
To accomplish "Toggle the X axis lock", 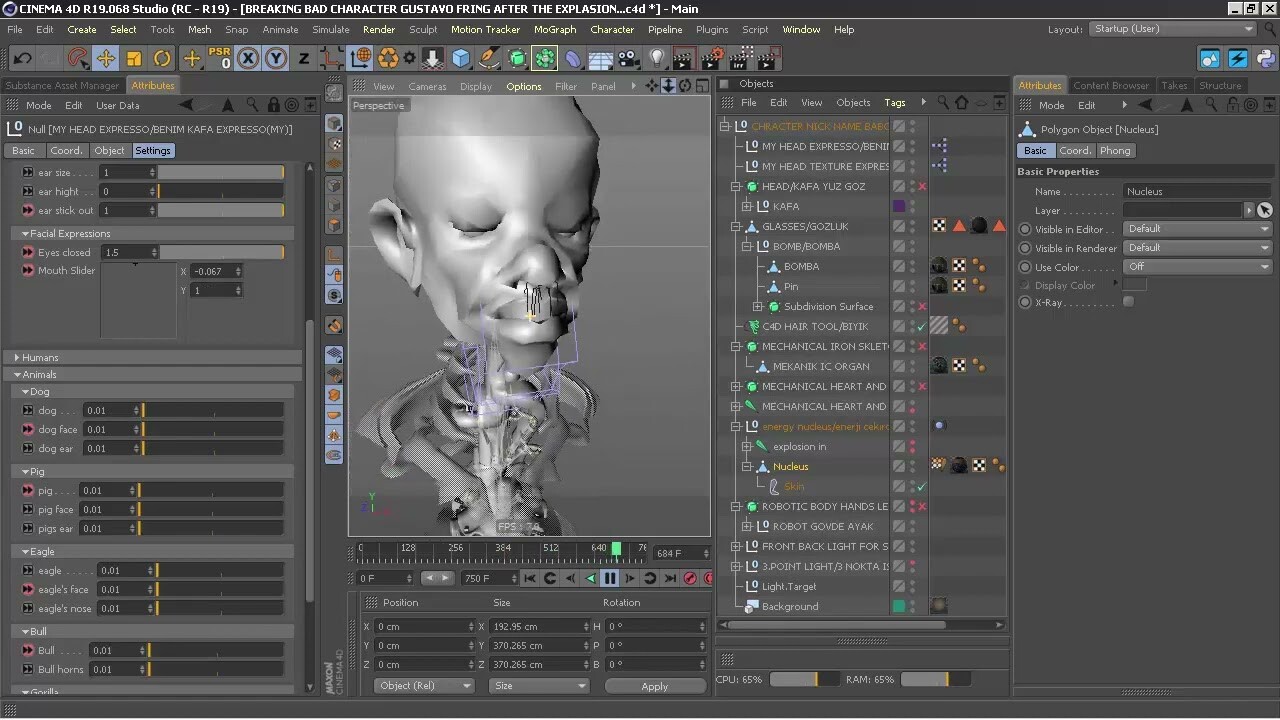I will point(248,59).
